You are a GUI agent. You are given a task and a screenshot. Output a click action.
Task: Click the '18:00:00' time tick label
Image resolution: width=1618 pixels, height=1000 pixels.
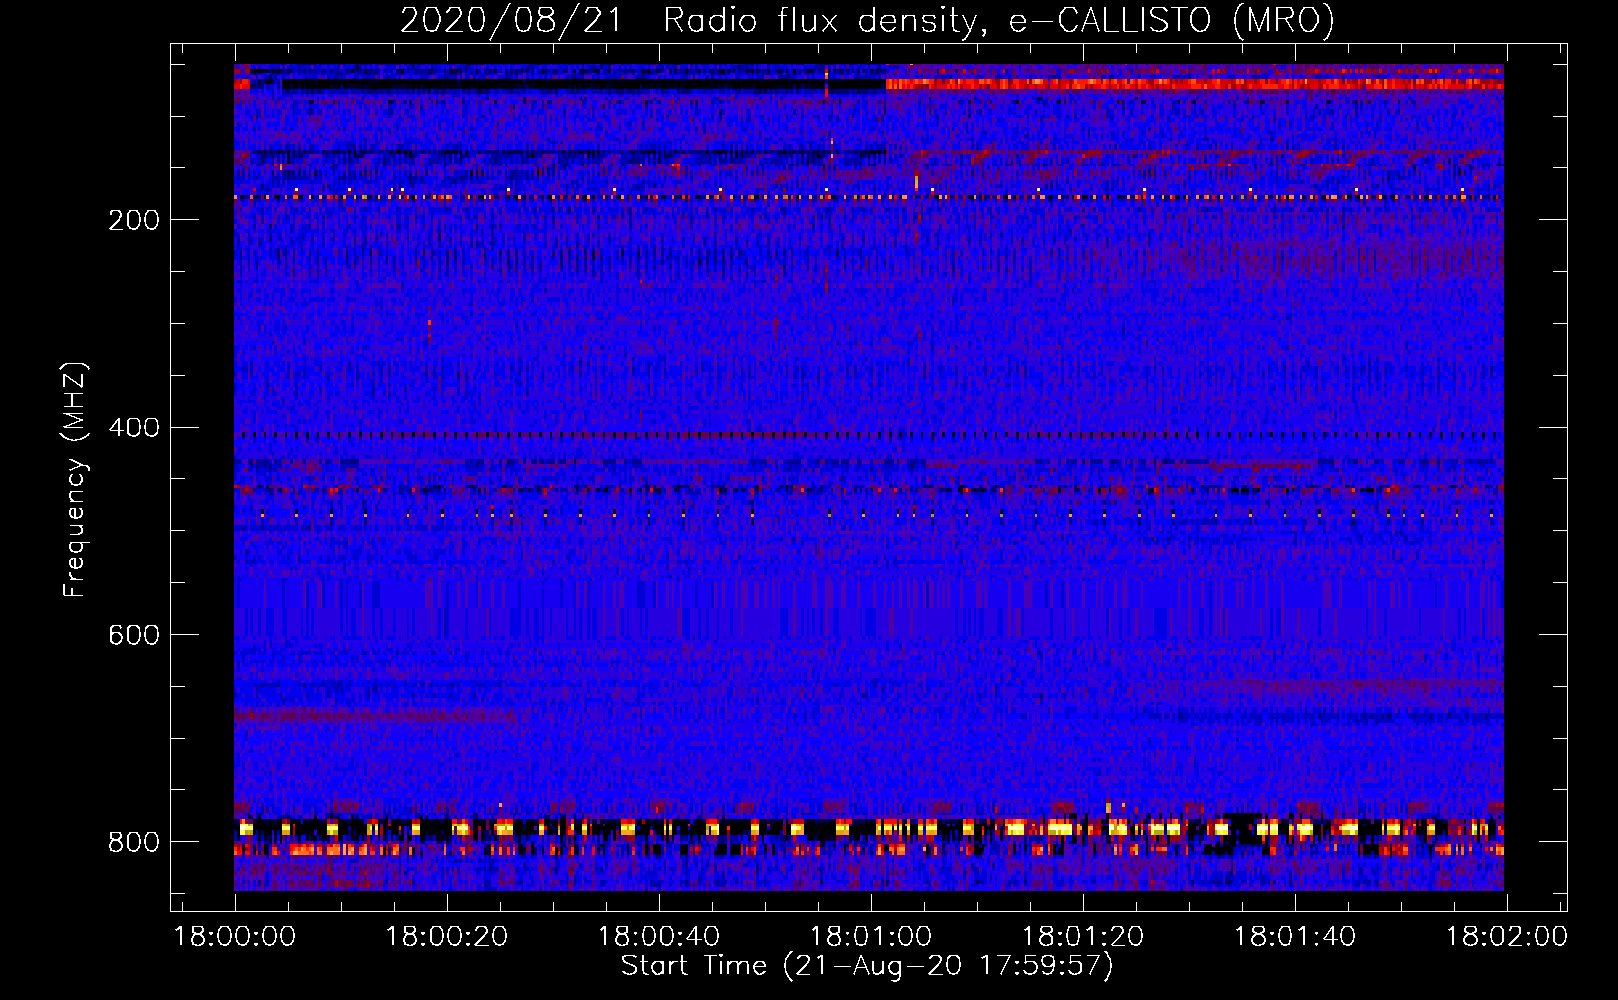[235, 937]
